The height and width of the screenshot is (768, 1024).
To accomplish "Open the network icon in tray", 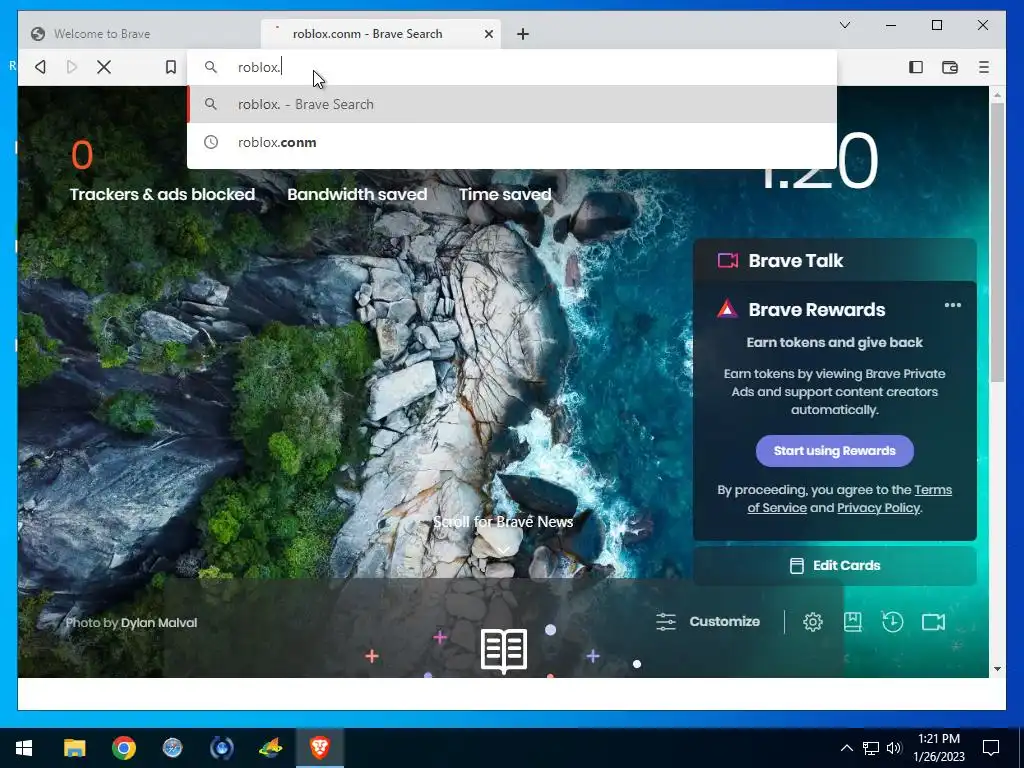I will click(x=871, y=748).
